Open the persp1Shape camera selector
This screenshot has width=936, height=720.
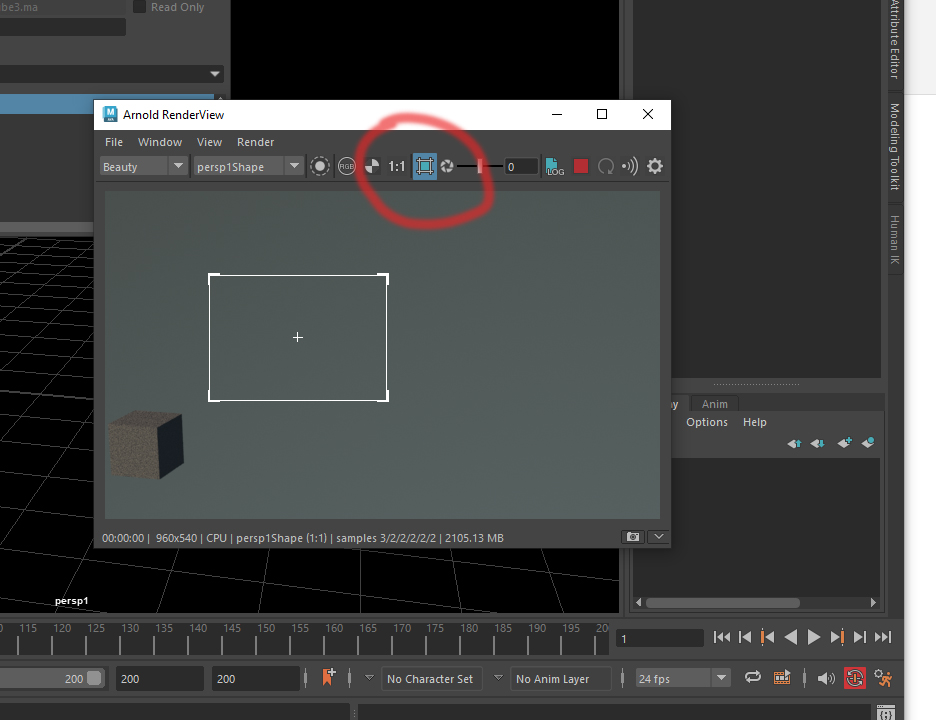pos(246,166)
